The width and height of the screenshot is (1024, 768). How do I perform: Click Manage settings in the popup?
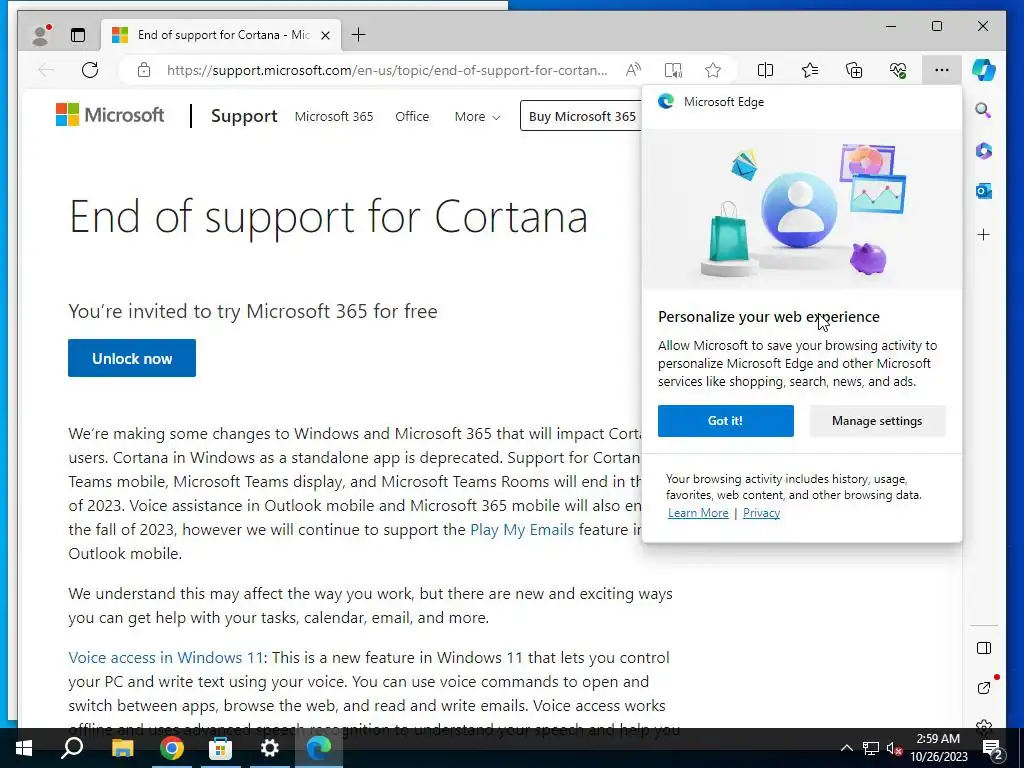[877, 421]
